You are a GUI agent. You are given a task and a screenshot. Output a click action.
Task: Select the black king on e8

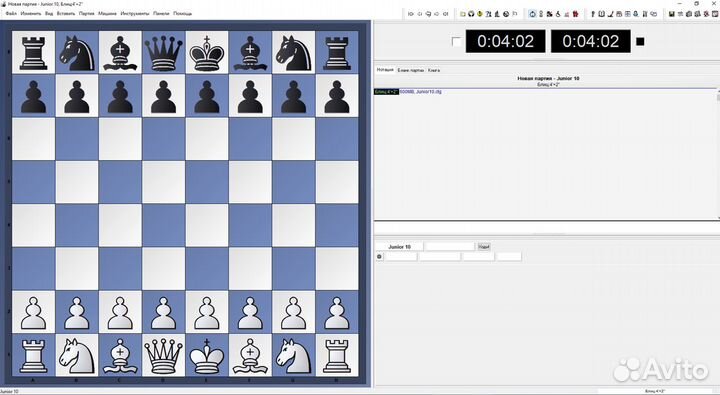pyautogui.click(x=207, y=52)
